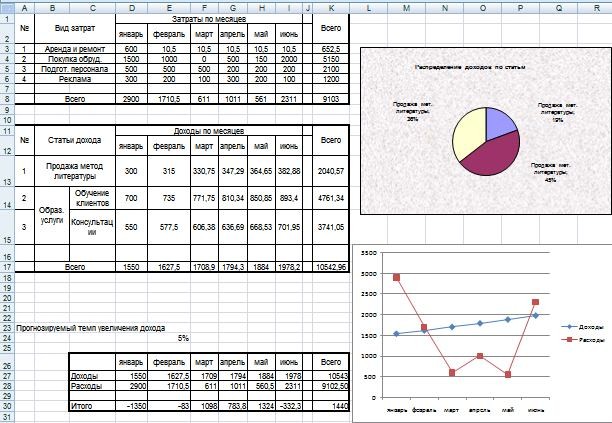Screen dimensions: 612x423
Task: Click the -332,3 result cell
Action: click(x=289, y=406)
